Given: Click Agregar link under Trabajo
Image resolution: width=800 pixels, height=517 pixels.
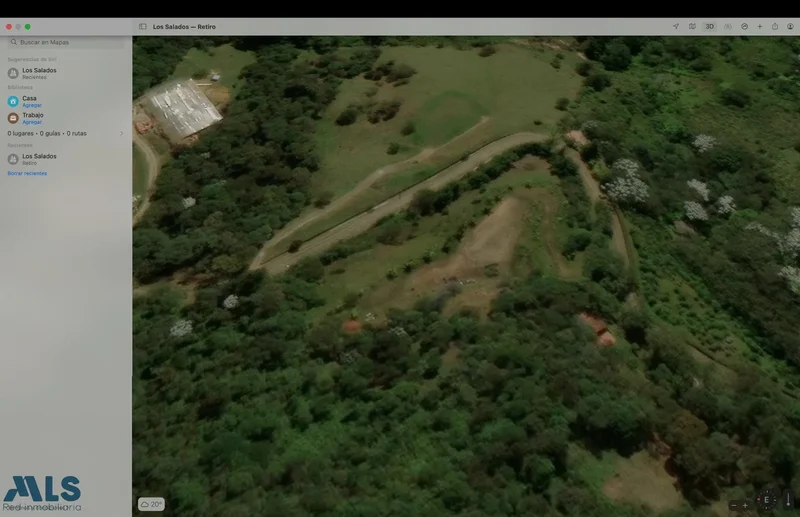Looking at the screenshot, I should 32,122.
